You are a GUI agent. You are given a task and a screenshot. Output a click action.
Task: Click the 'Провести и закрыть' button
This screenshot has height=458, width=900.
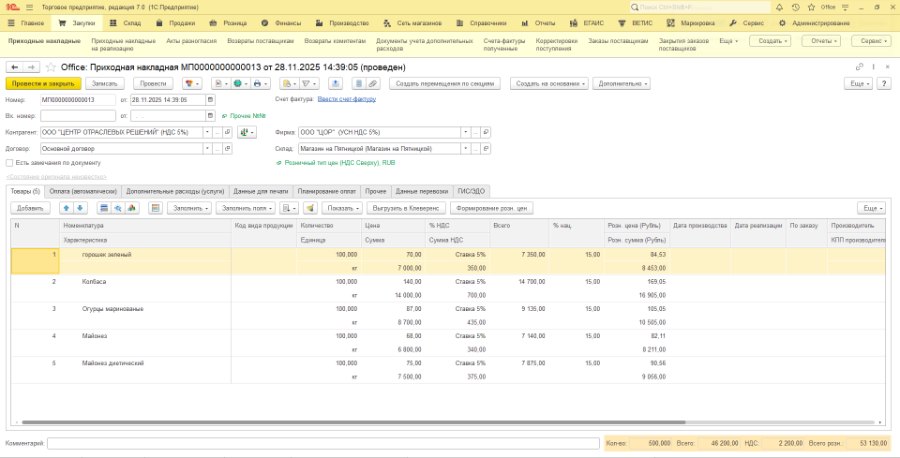(x=44, y=84)
